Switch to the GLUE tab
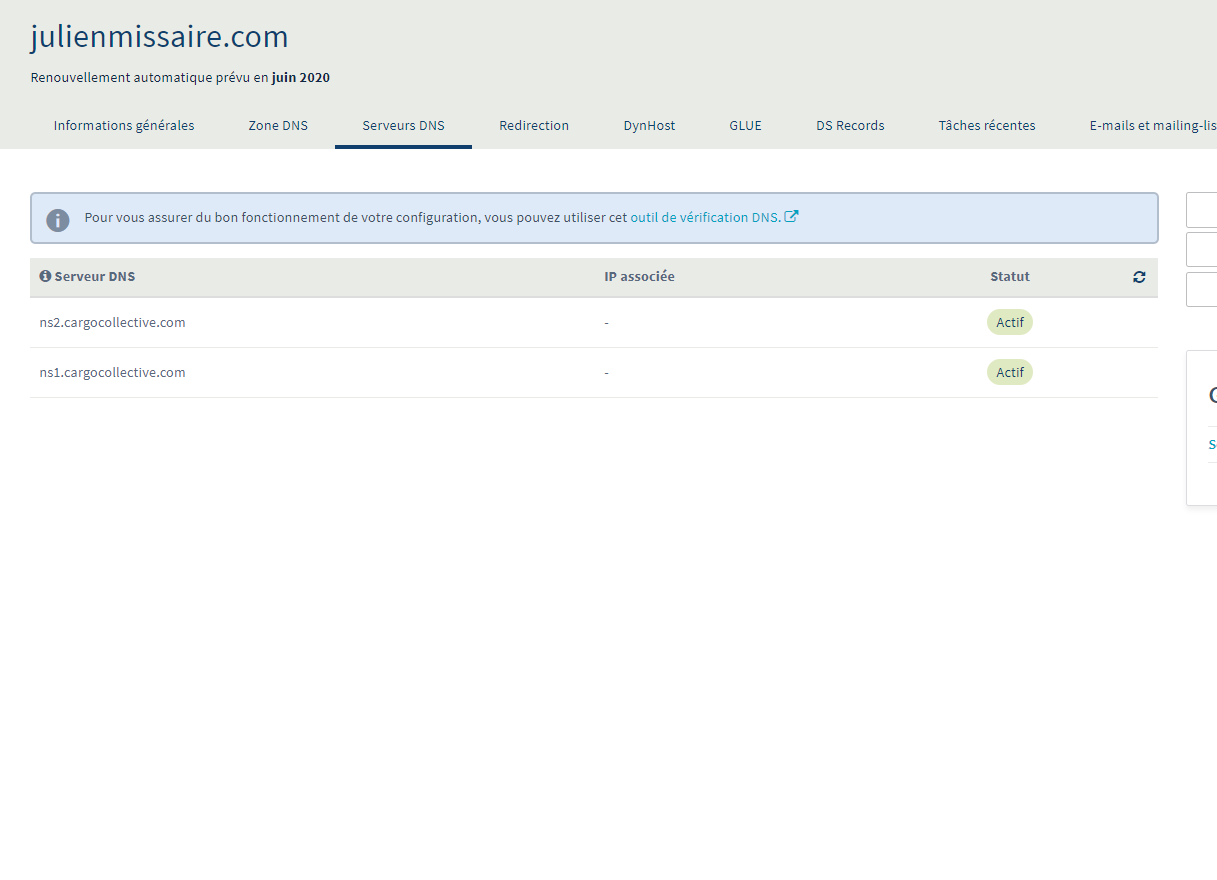This screenshot has width=1217, height=880. (x=745, y=126)
